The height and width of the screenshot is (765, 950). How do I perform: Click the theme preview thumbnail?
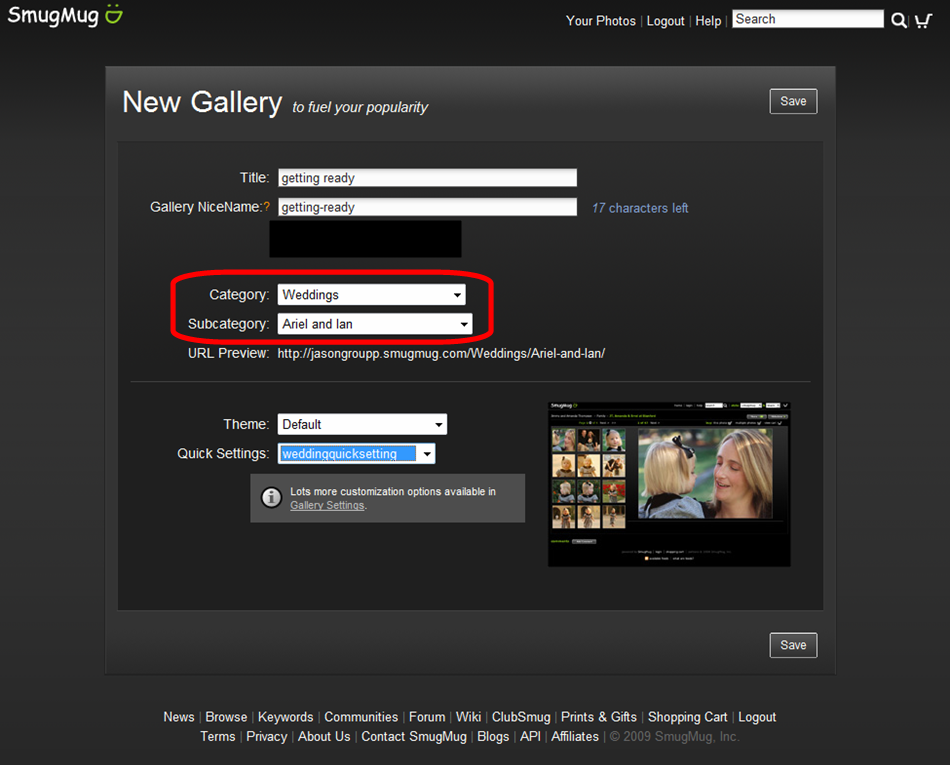tap(669, 484)
